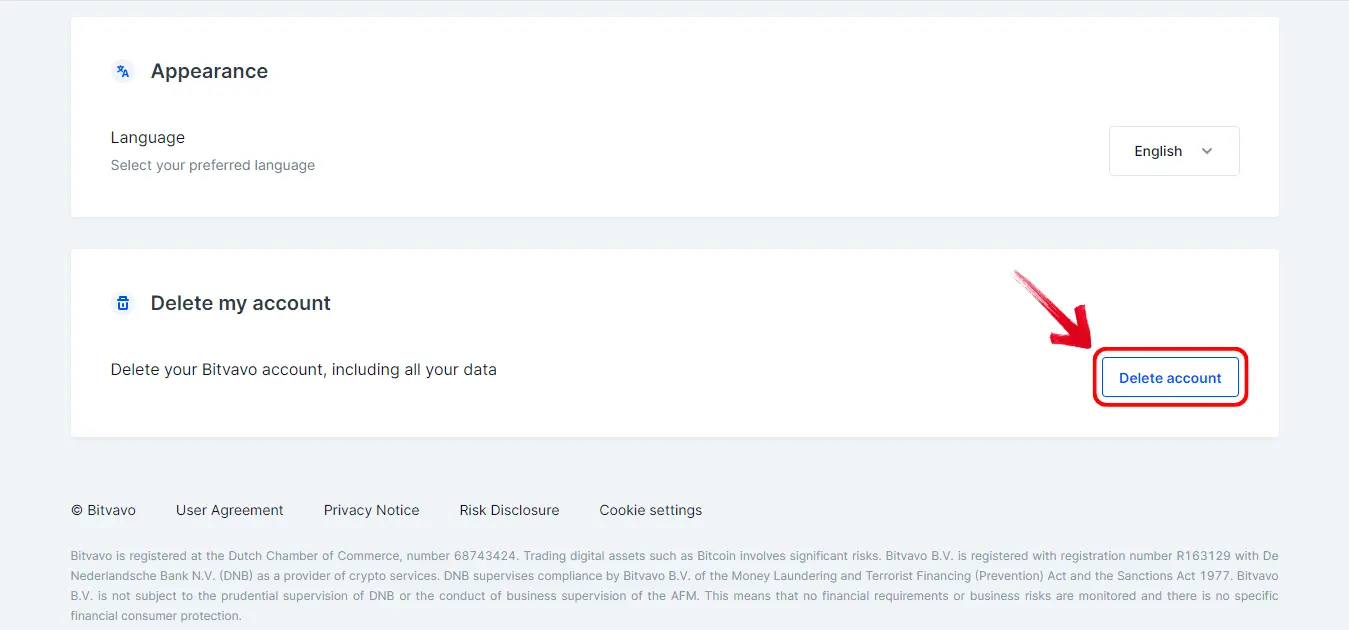Image resolution: width=1349 pixels, height=630 pixels.
Task: Open Cookie settings in the footer
Action: point(651,510)
